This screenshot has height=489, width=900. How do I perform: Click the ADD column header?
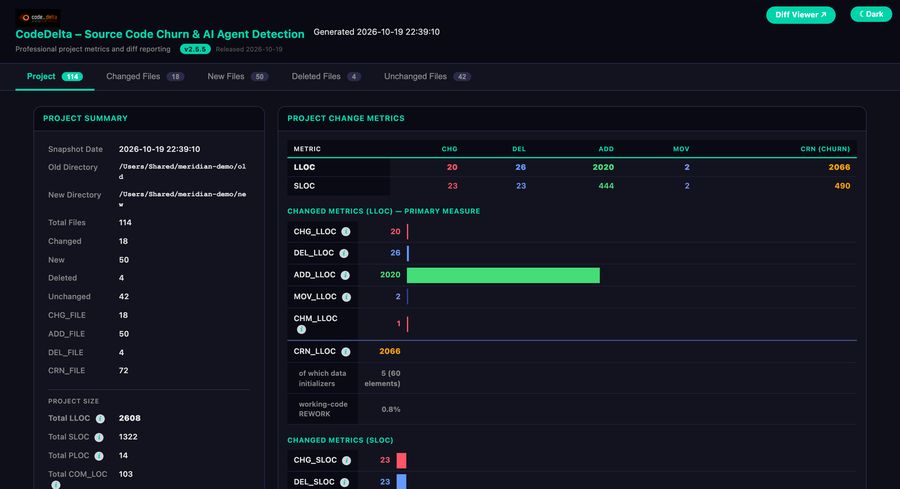(606, 149)
